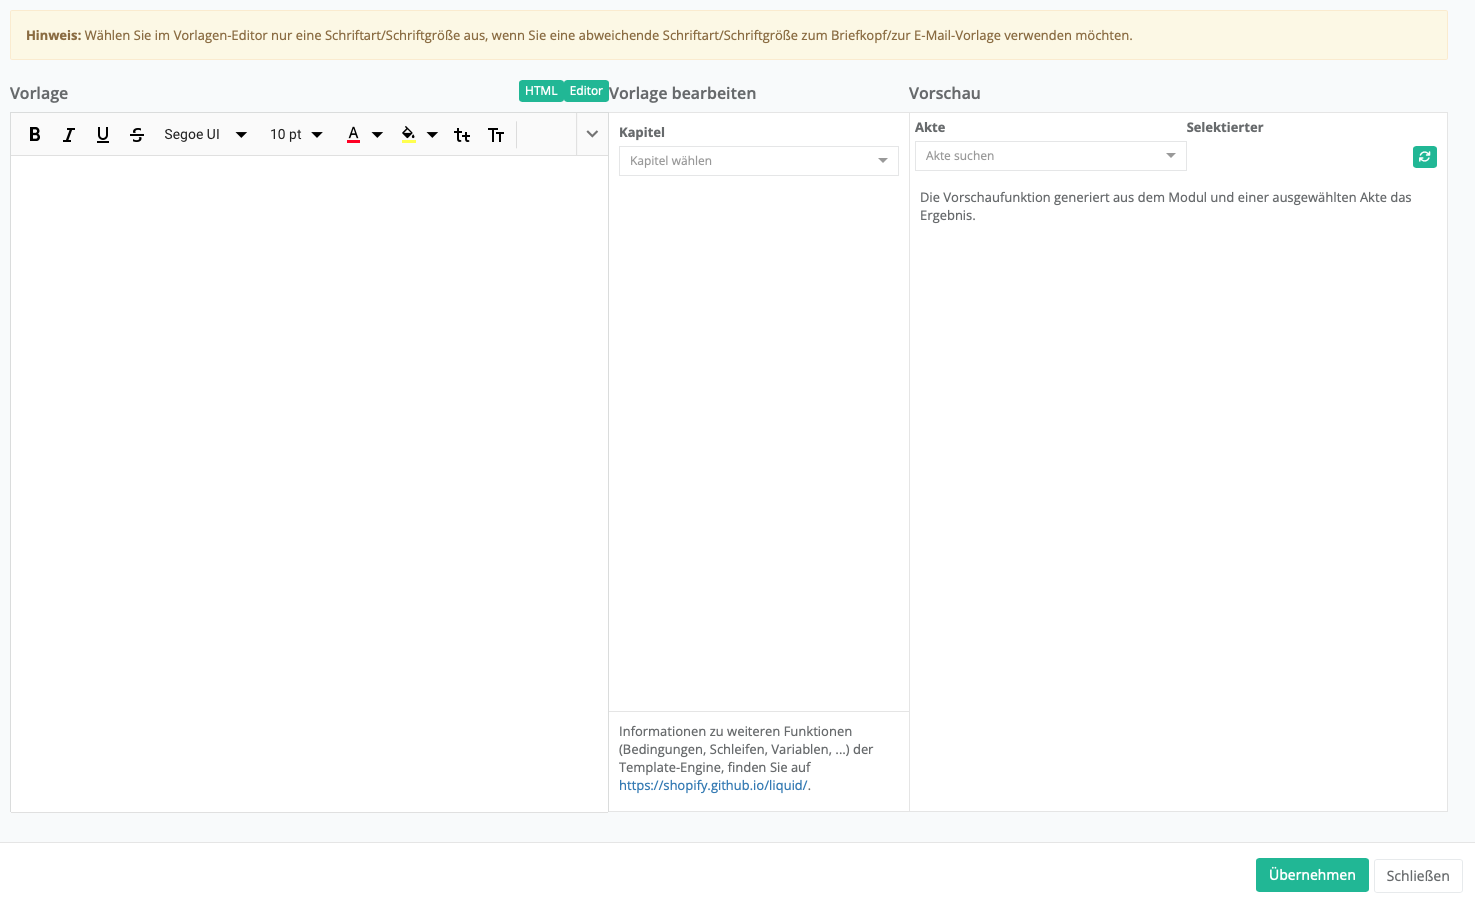Click the decrease font size icon
Viewport: 1475px width, 902px height.
pos(462,135)
